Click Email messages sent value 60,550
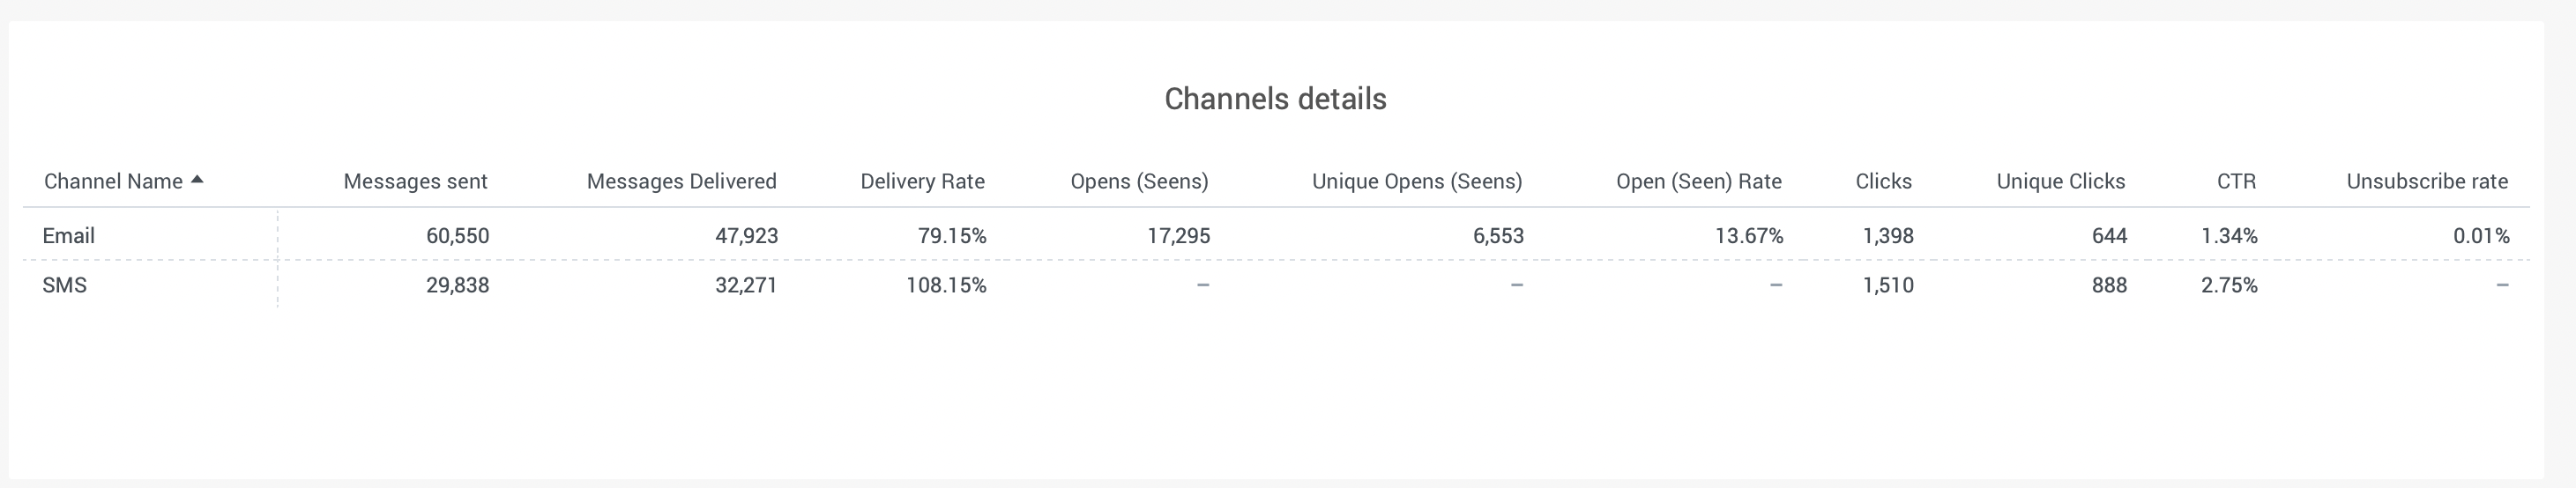This screenshot has width=2576, height=488. point(457,236)
